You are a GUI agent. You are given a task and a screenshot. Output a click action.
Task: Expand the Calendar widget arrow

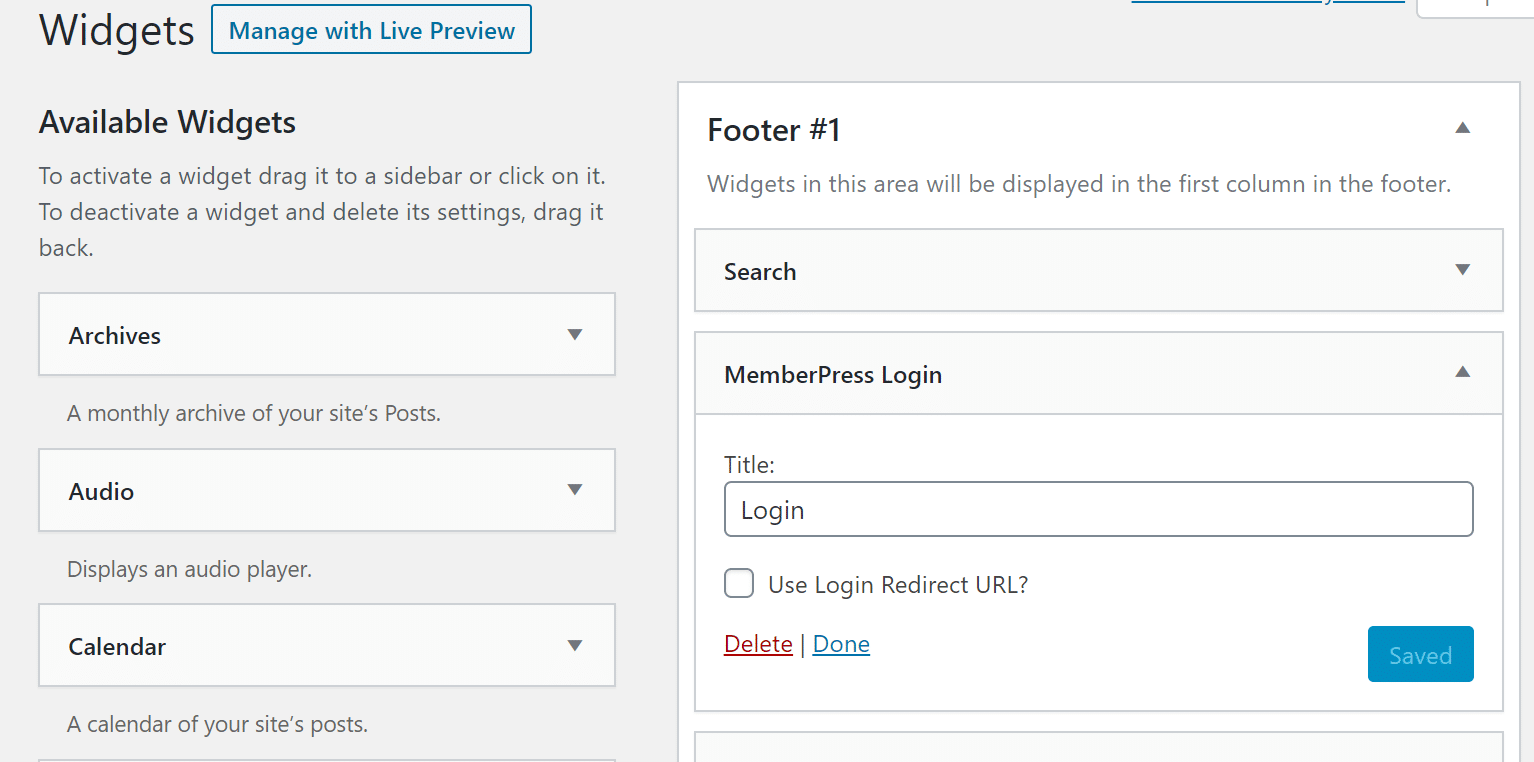575,645
